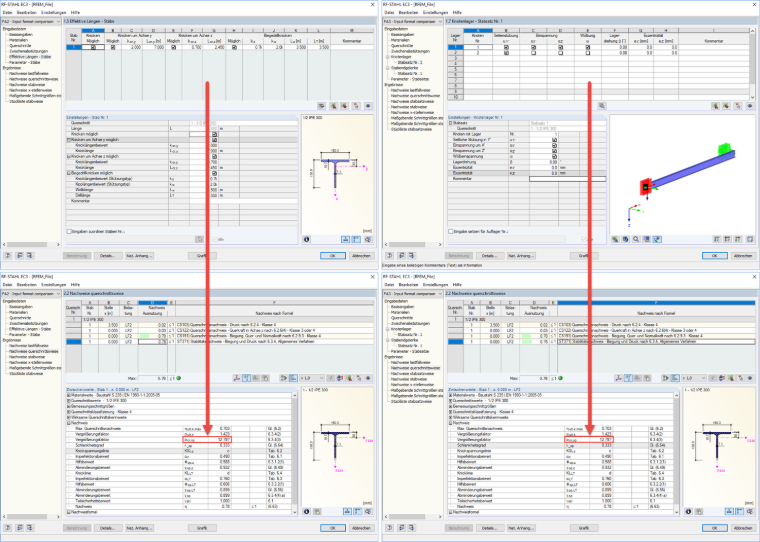Click the blue eye view-mode icon under the Effektive Längen table

pos(368,106)
